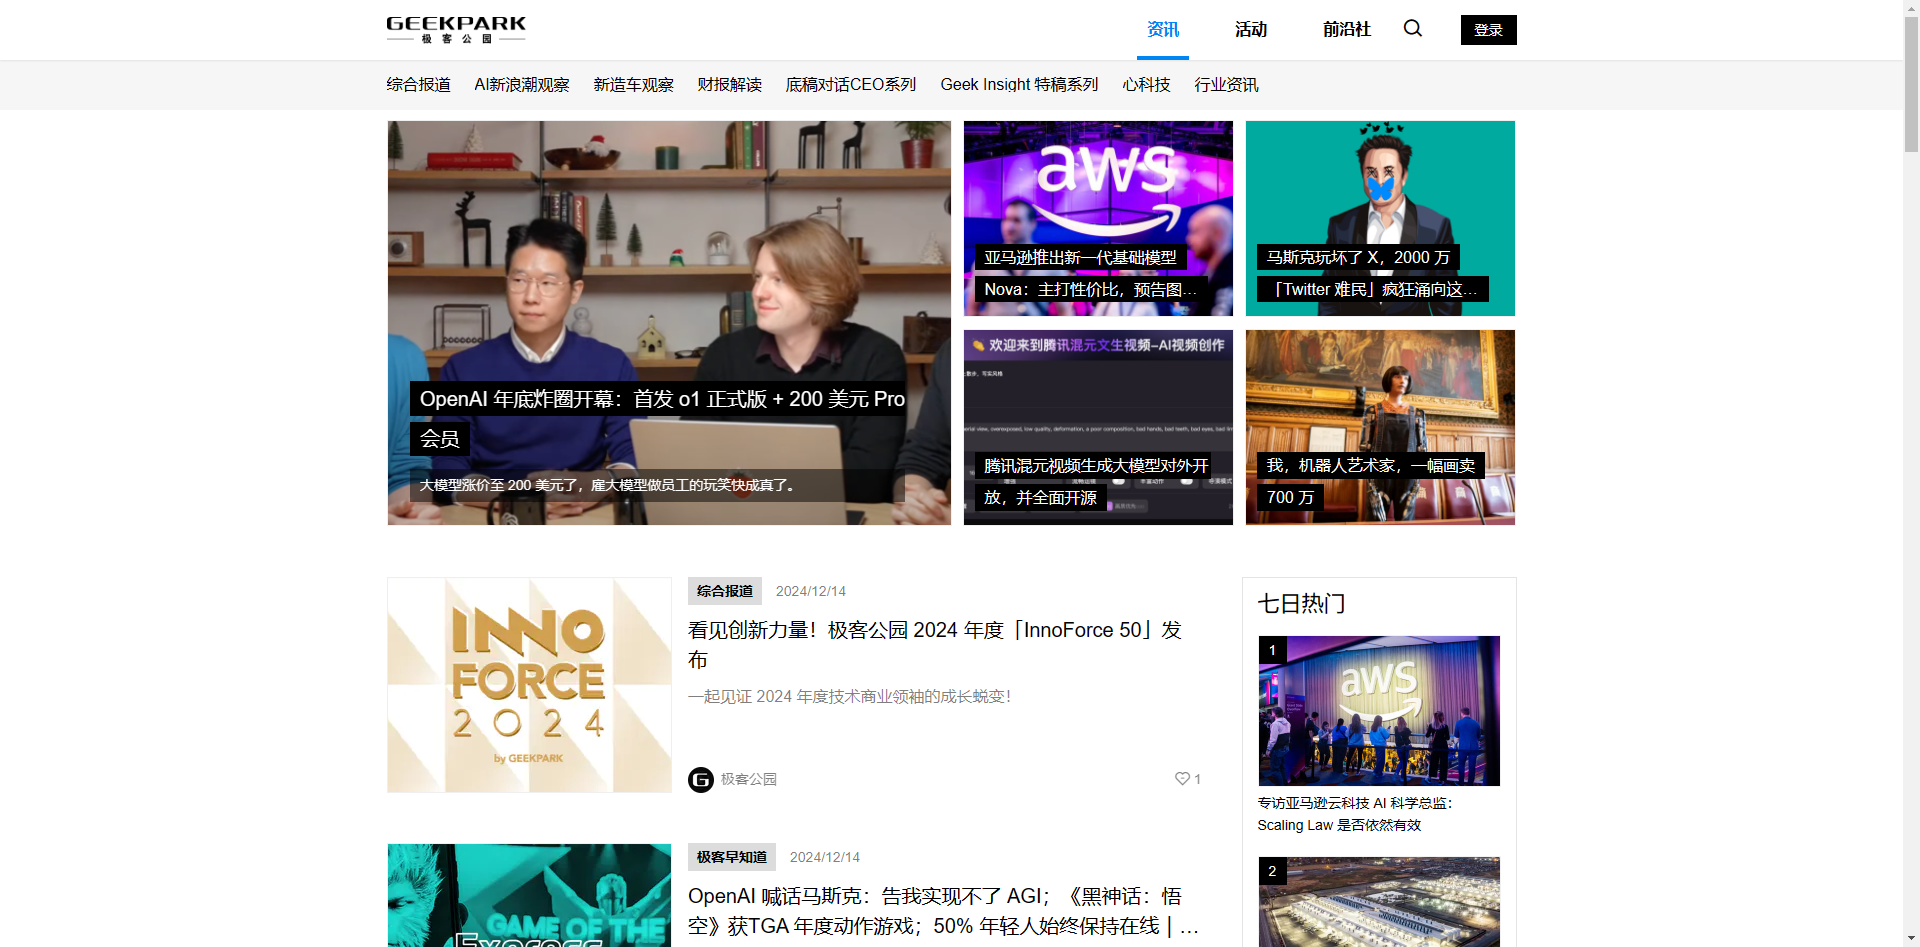Screen dimensions: 1920x947
Task: Open the AI新浪潮观察 category
Action: [x=522, y=85]
